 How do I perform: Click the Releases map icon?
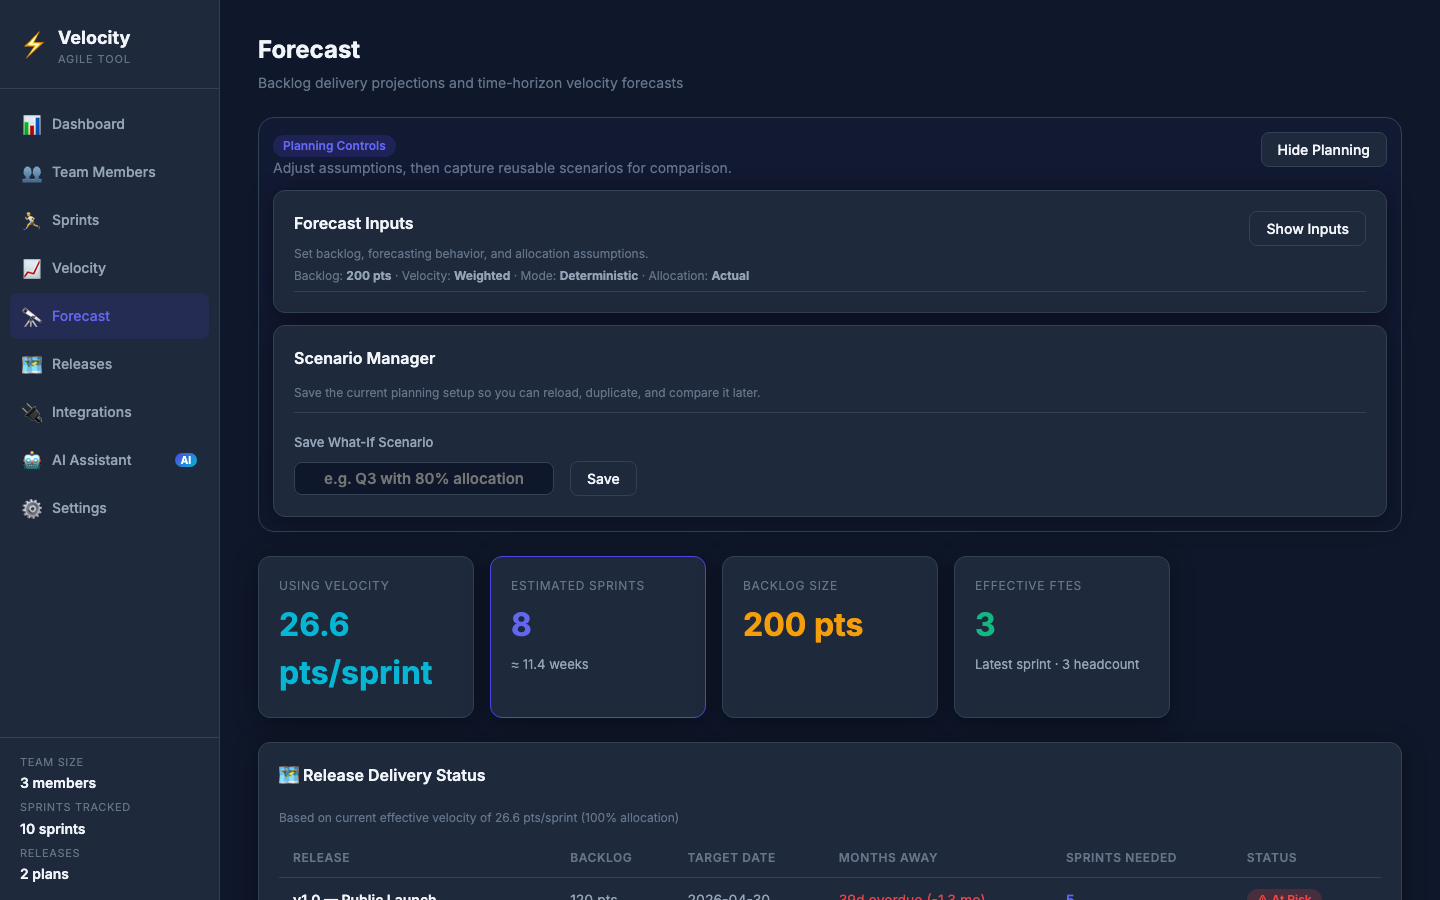32,364
